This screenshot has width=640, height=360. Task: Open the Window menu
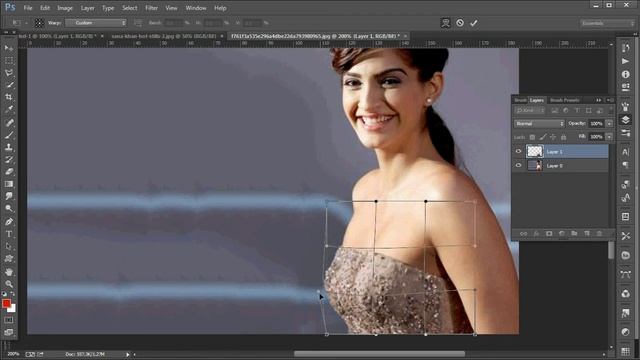point(196,8)
